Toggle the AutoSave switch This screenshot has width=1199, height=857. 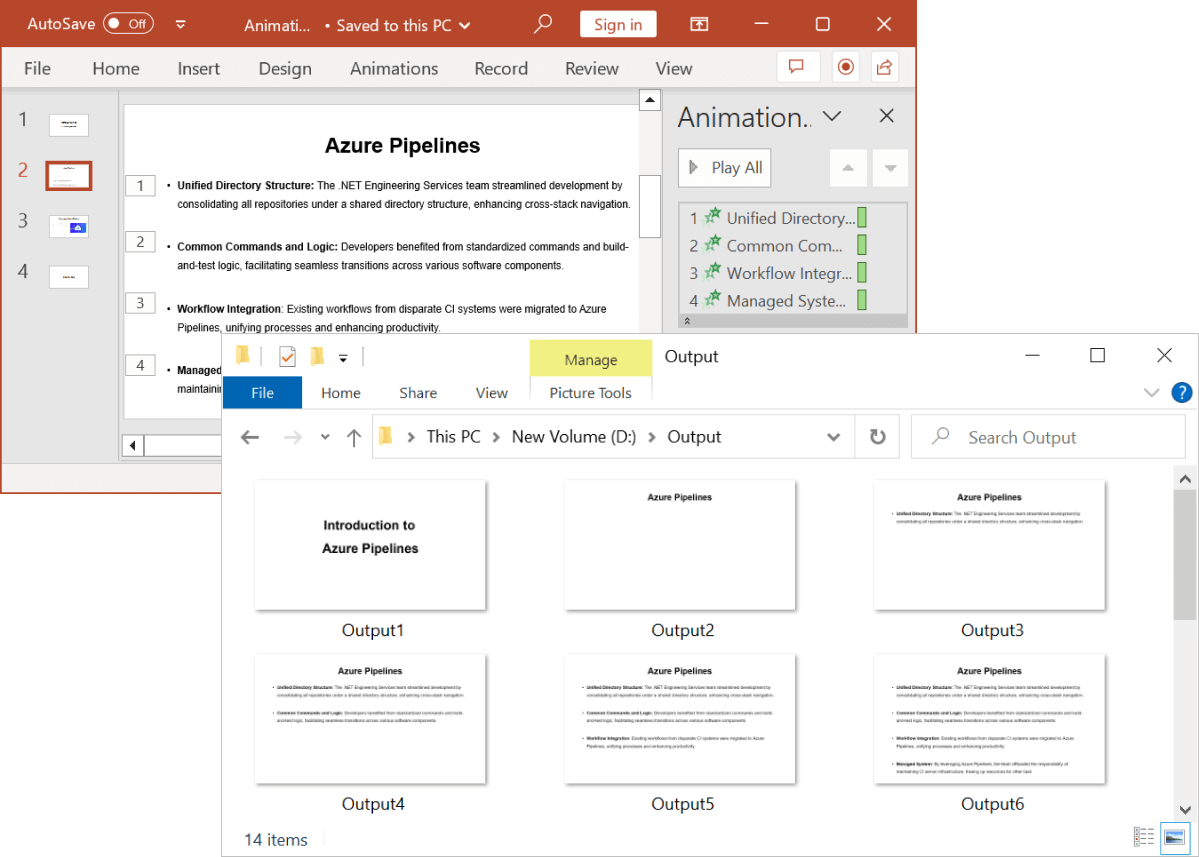(x=128, y=24)
